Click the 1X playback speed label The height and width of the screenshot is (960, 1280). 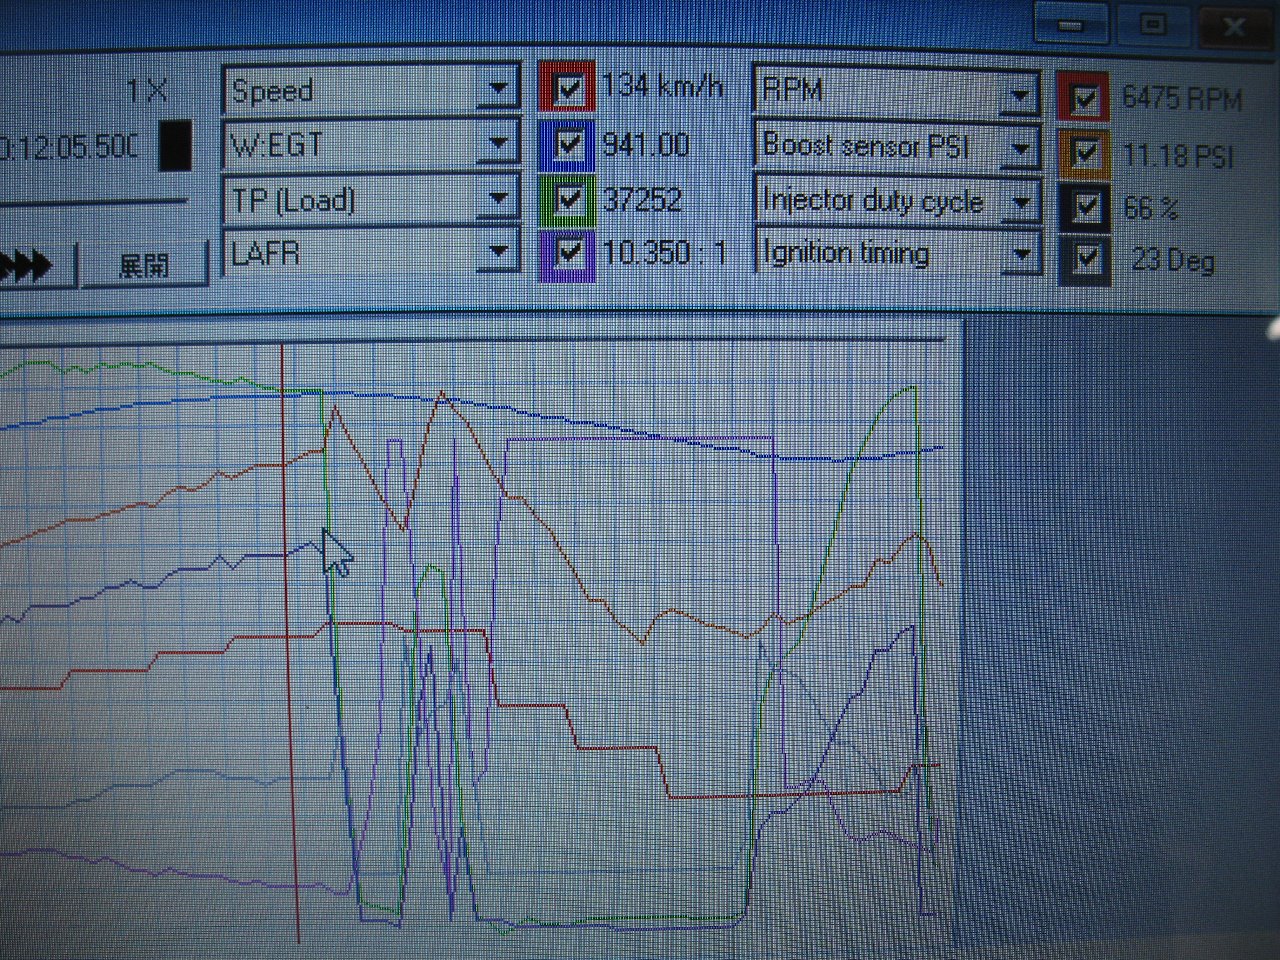point(147,91)
